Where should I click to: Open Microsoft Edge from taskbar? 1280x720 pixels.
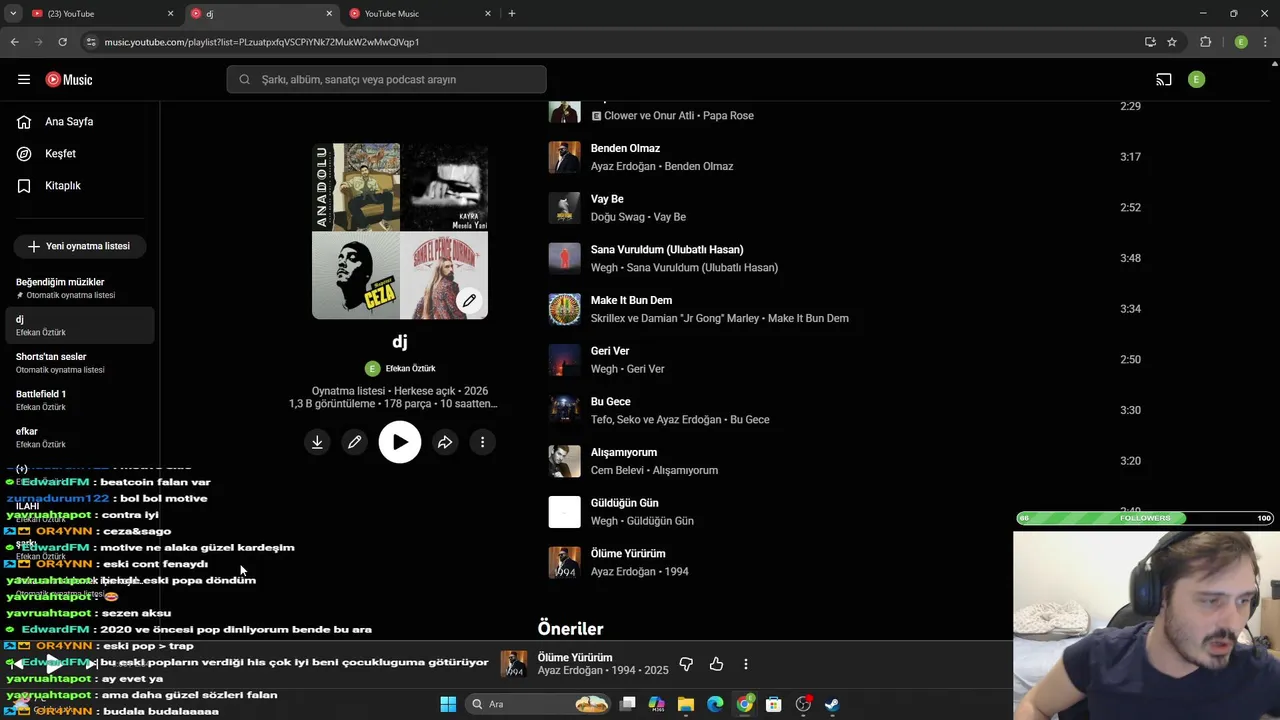[715, 704]
